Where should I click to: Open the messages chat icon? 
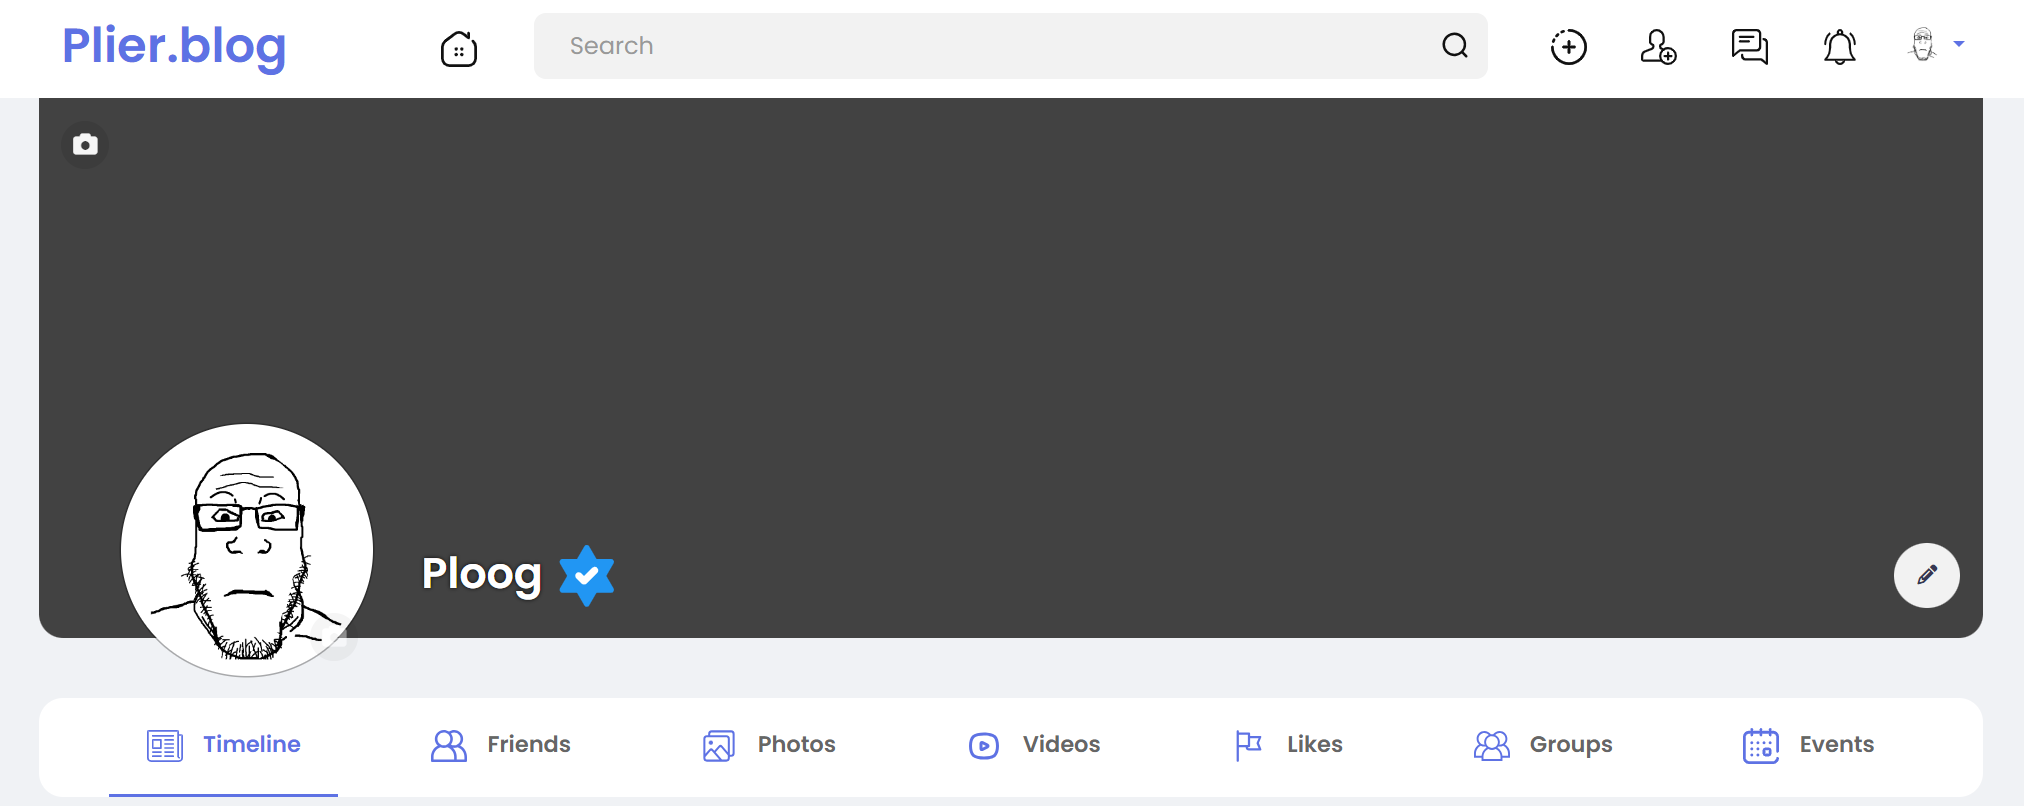pos(1749,47)
